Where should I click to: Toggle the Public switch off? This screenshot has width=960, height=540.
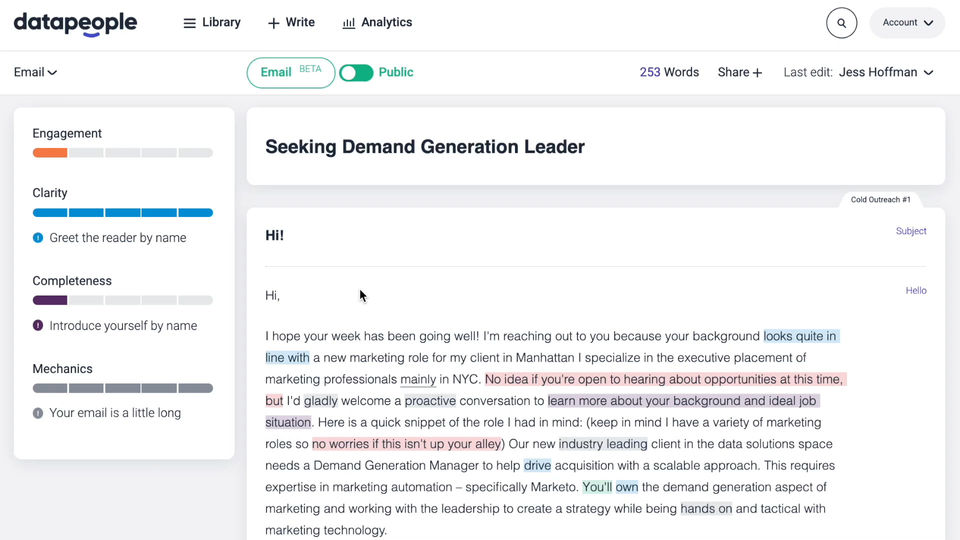click(356, 73)
